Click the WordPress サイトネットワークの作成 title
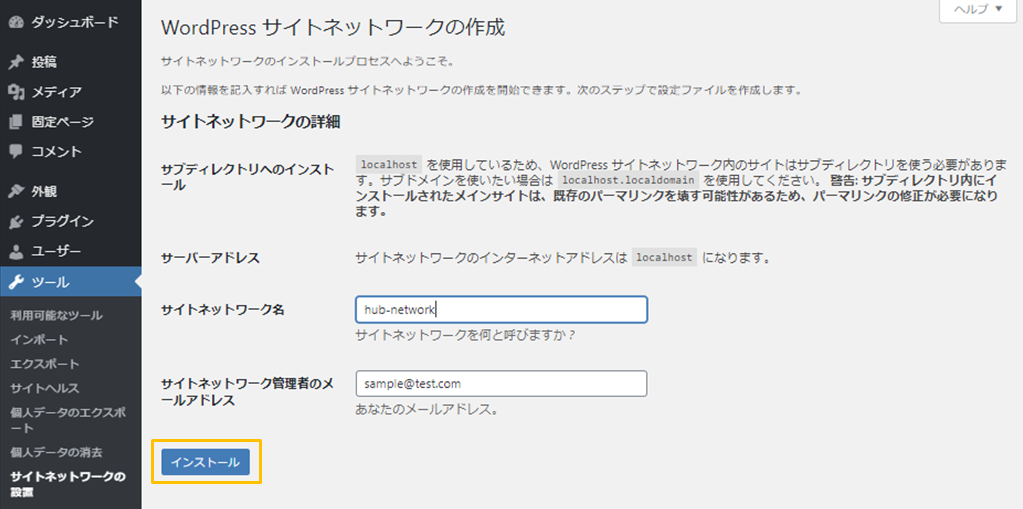This screenshot has height=509, width=1023. tap(333, 27)
